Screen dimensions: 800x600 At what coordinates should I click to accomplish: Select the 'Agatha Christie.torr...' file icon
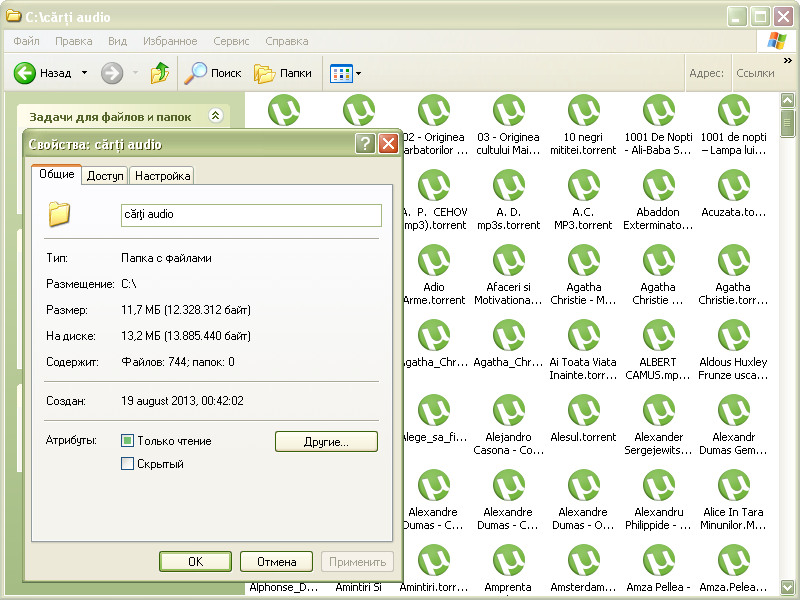point(734,260)
